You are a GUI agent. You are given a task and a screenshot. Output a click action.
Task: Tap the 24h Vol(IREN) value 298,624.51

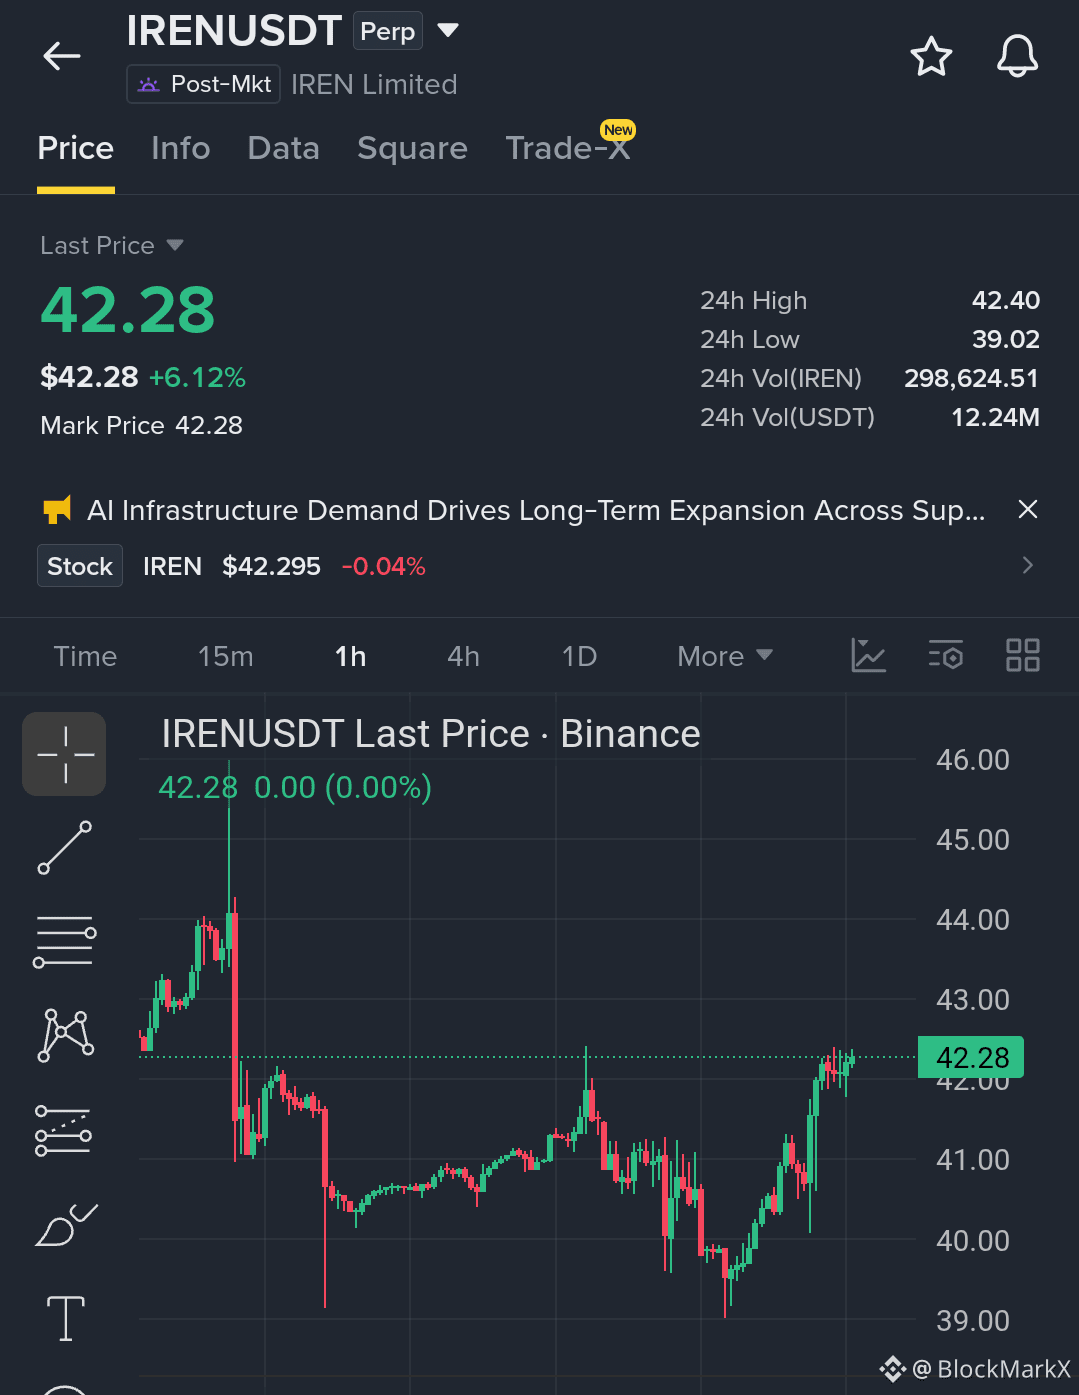tap(972, 378)
